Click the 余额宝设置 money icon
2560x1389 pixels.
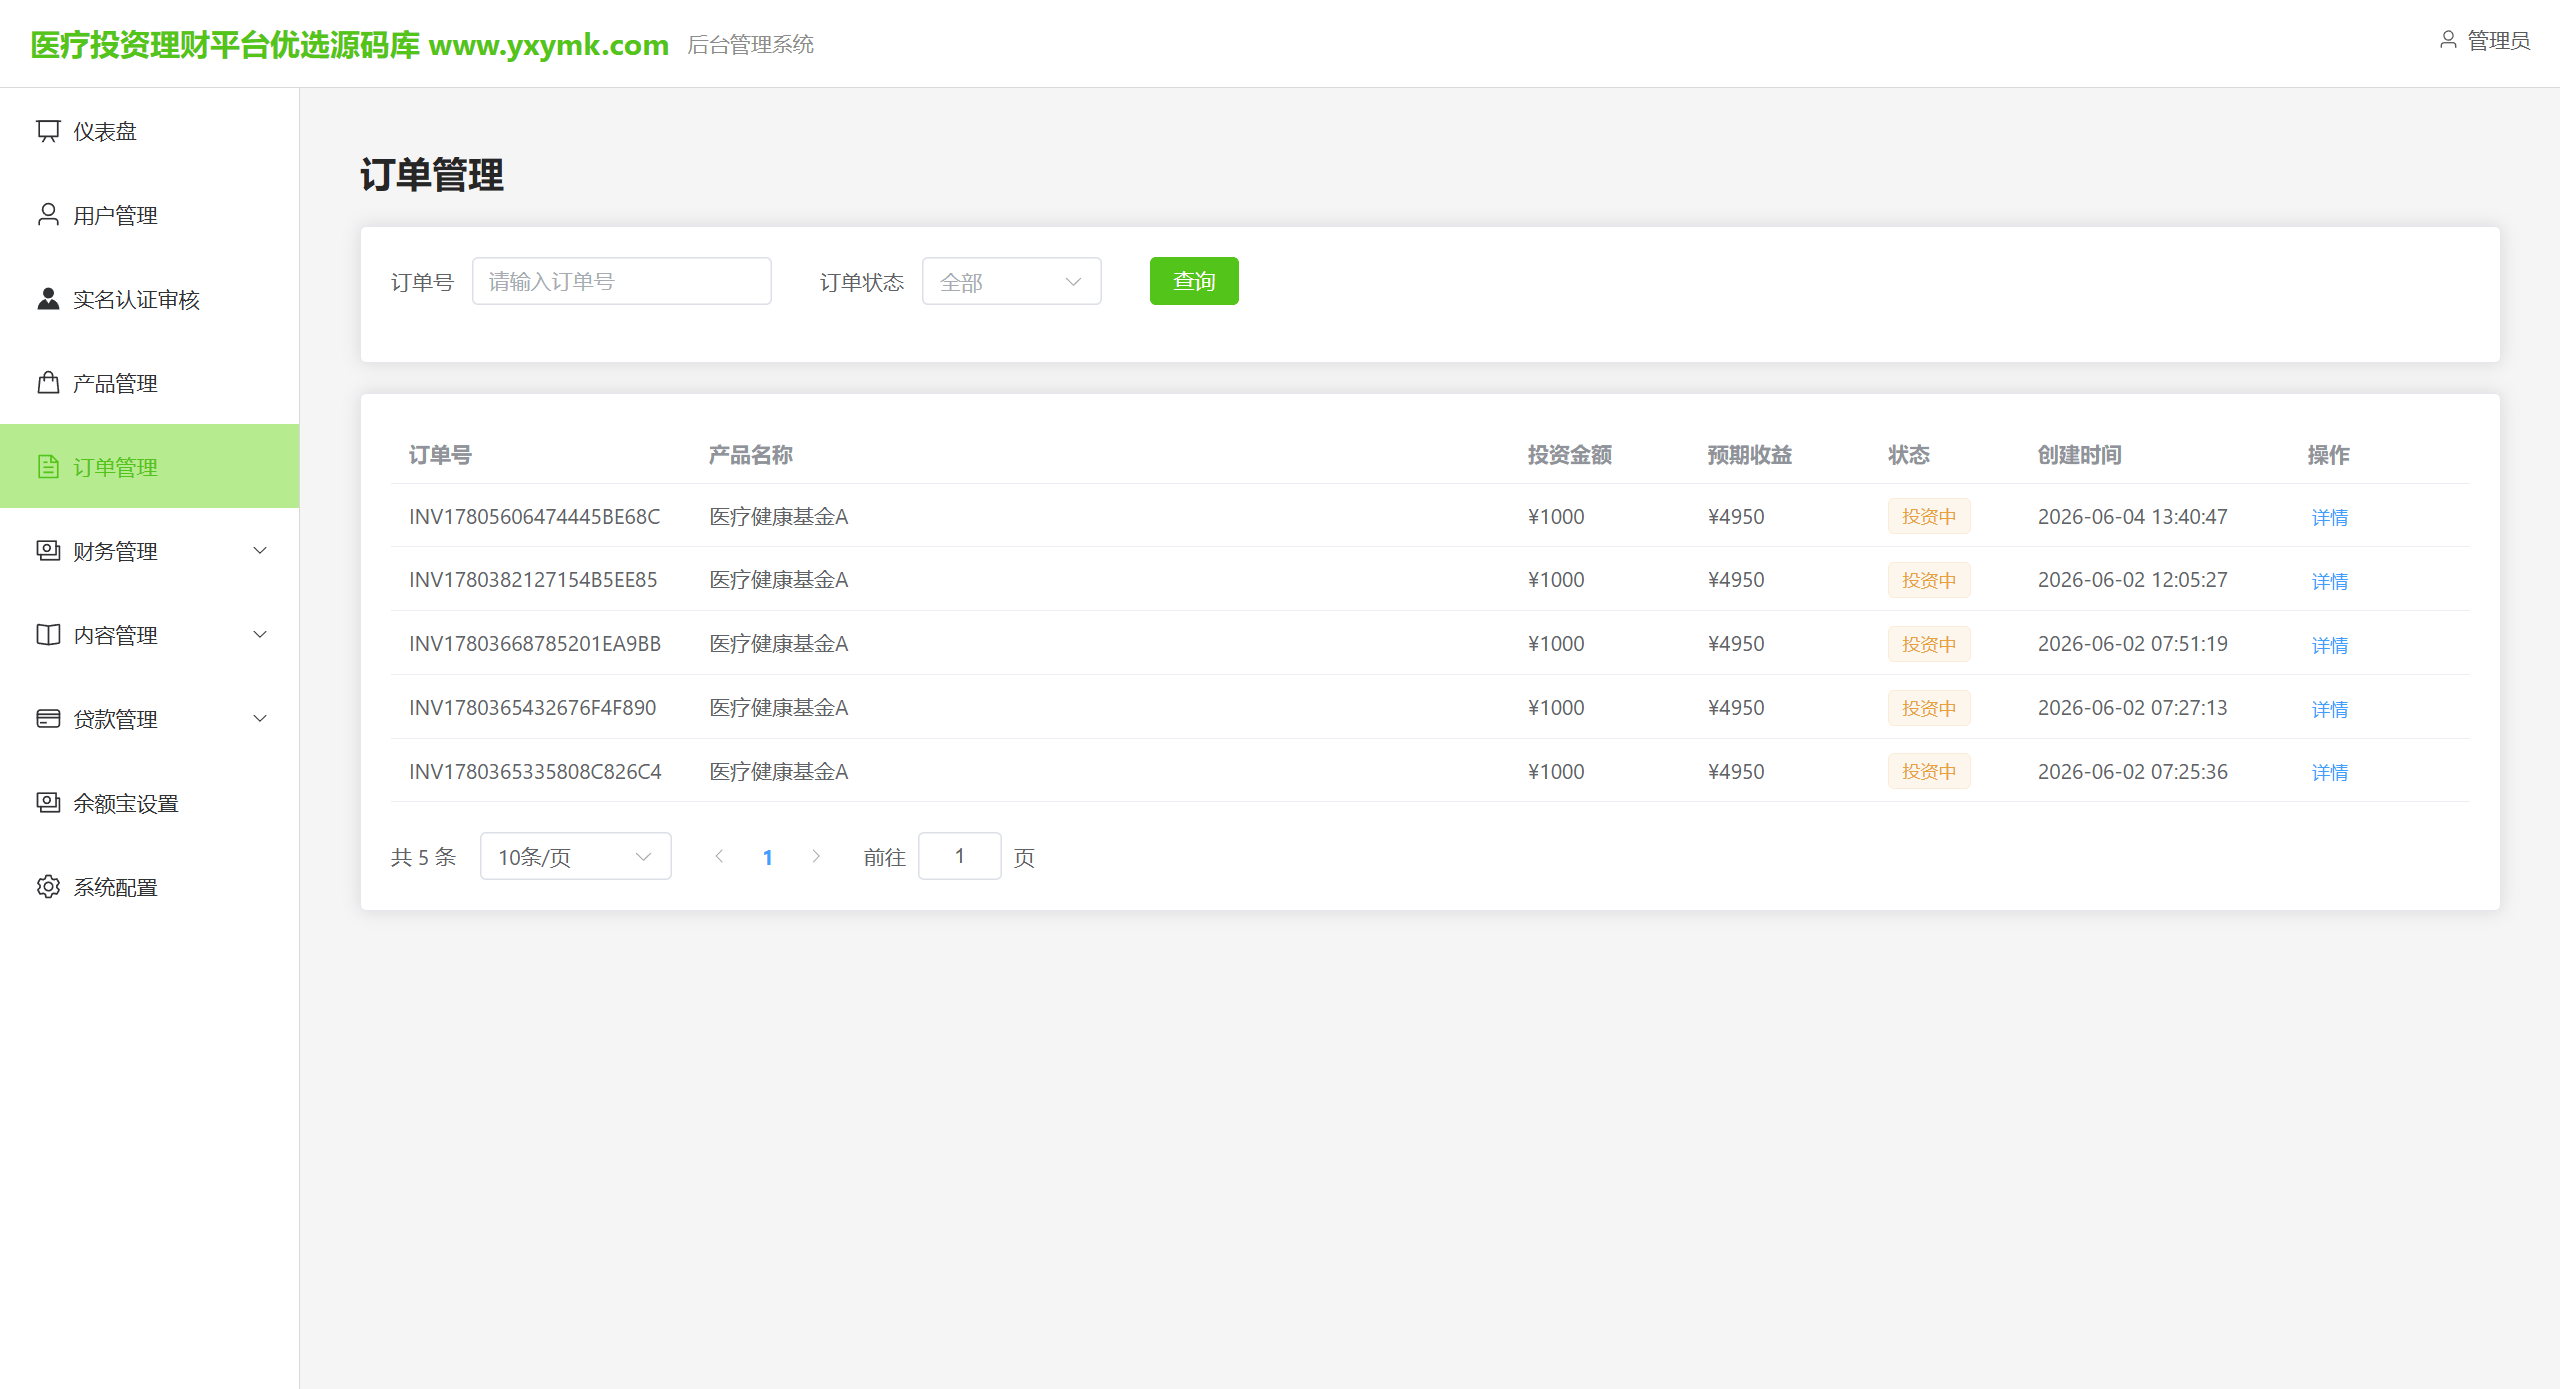(x=48, y=803)
